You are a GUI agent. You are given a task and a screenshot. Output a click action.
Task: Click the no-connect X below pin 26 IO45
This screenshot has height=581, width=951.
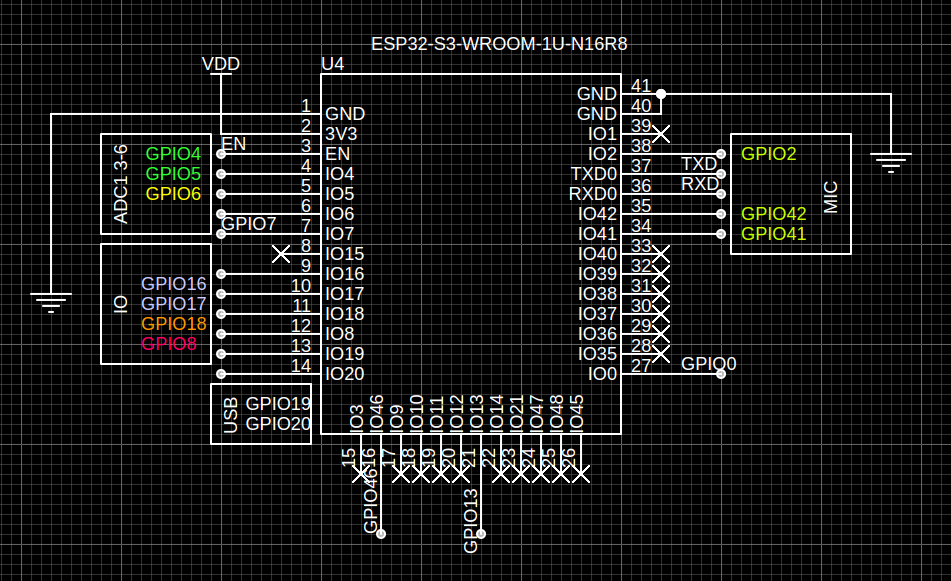coord(581,474)
